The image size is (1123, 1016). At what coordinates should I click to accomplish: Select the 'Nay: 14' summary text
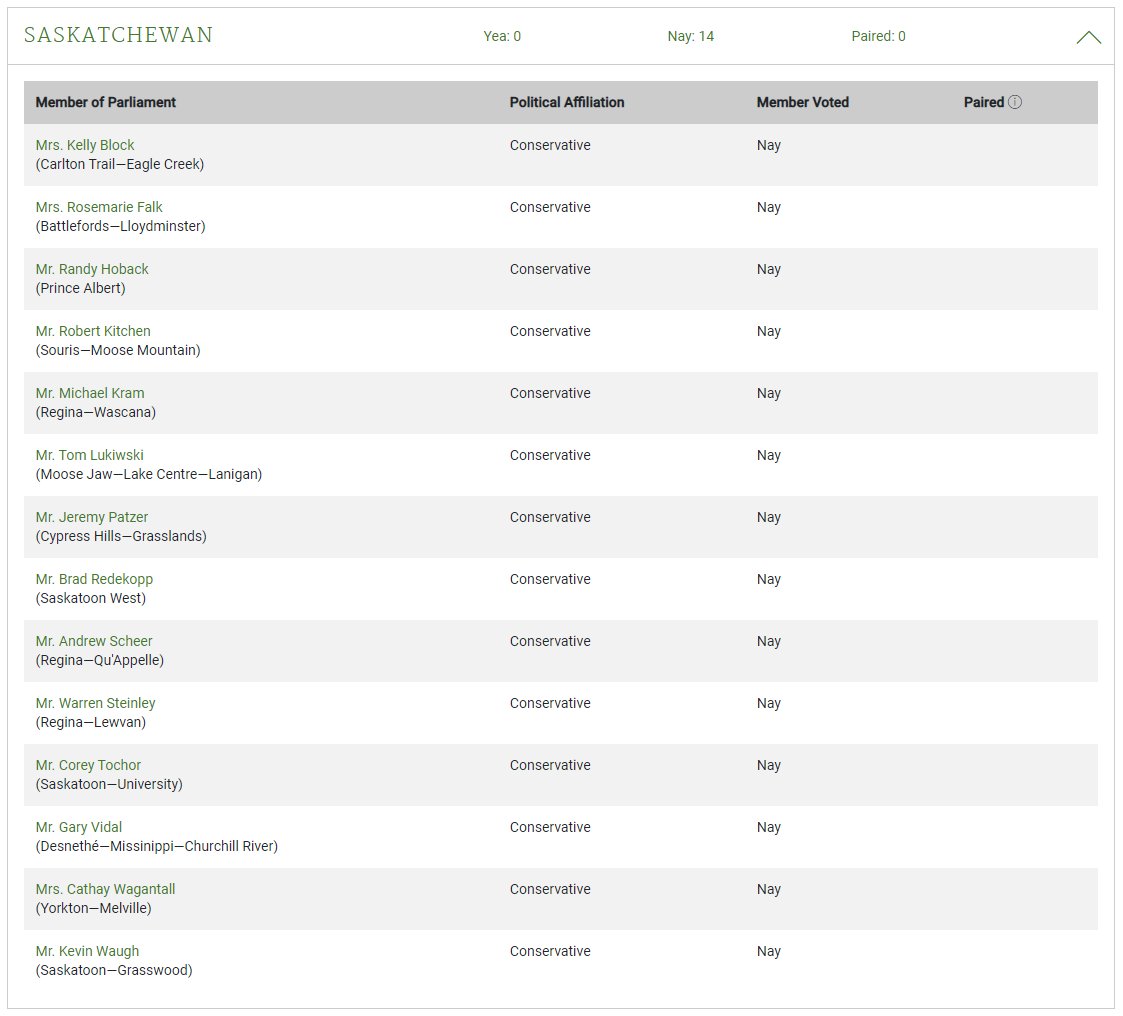point(690,37)
